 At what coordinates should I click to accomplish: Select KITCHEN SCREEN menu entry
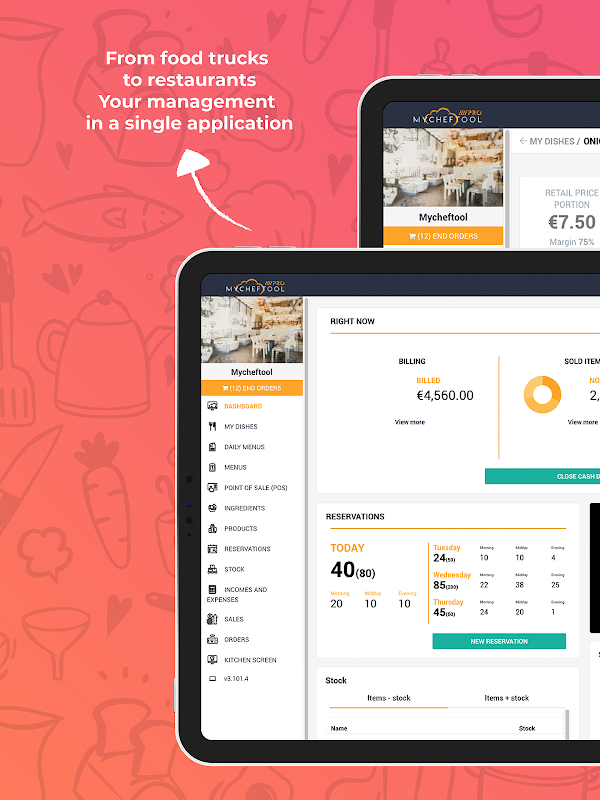(x=251, y=660)
